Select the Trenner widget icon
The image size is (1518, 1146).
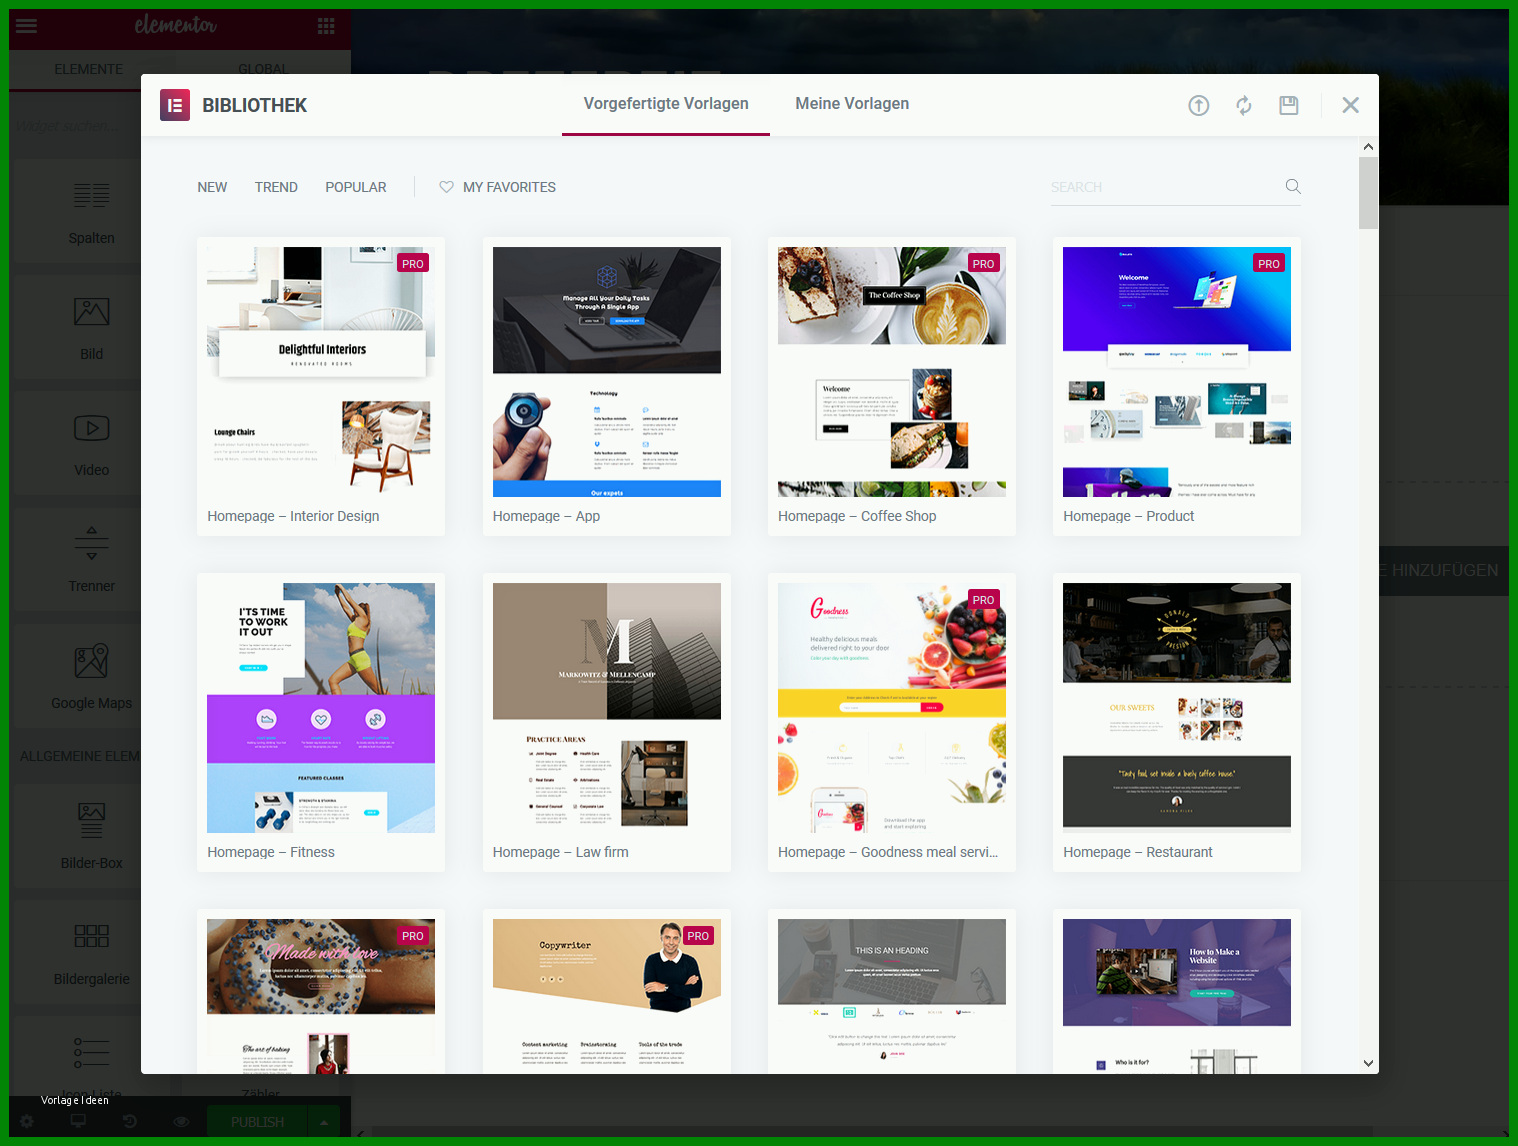91,543
